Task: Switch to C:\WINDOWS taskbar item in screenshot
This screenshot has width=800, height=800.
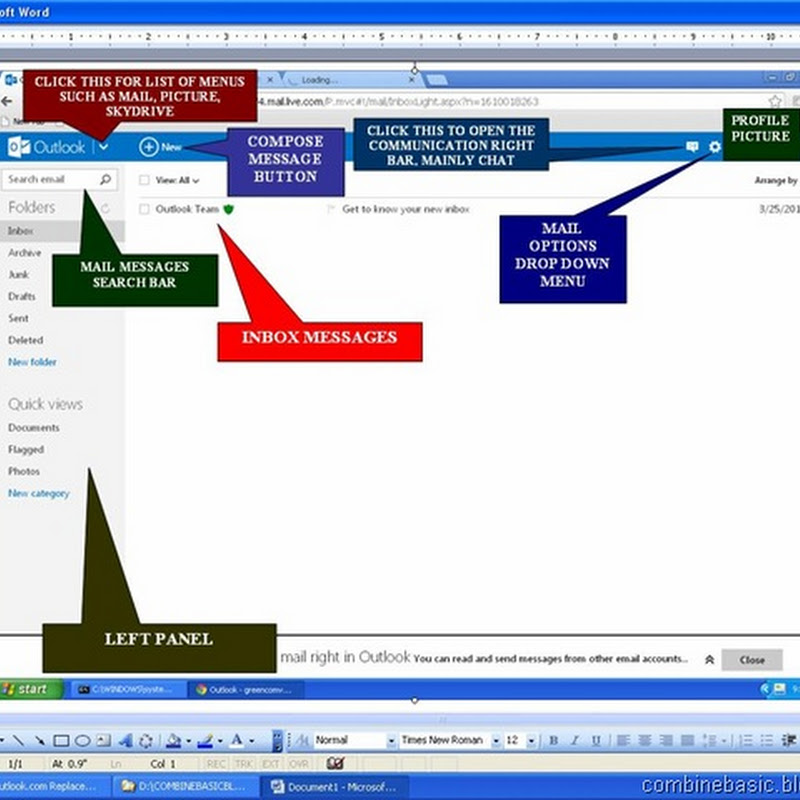Action: click(x=127, y=690)
